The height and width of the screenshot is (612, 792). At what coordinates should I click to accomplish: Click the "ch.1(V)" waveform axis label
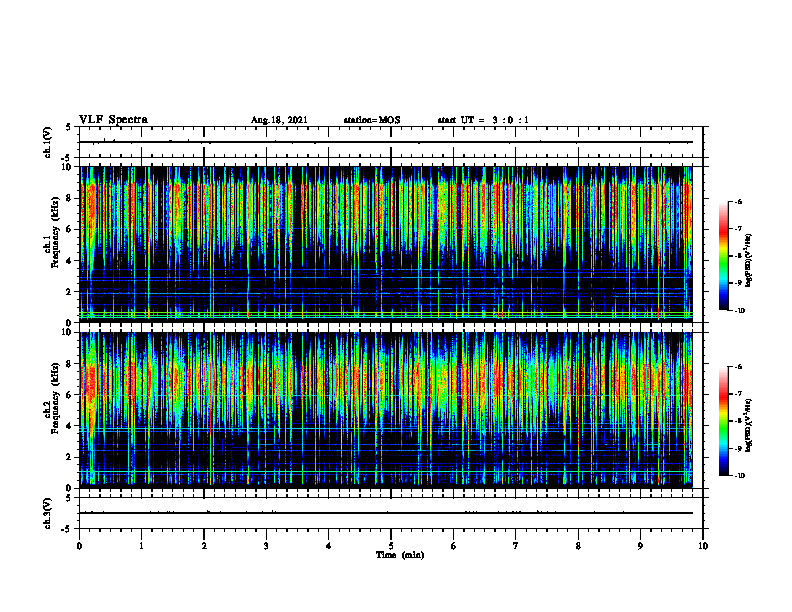point(47,142)
